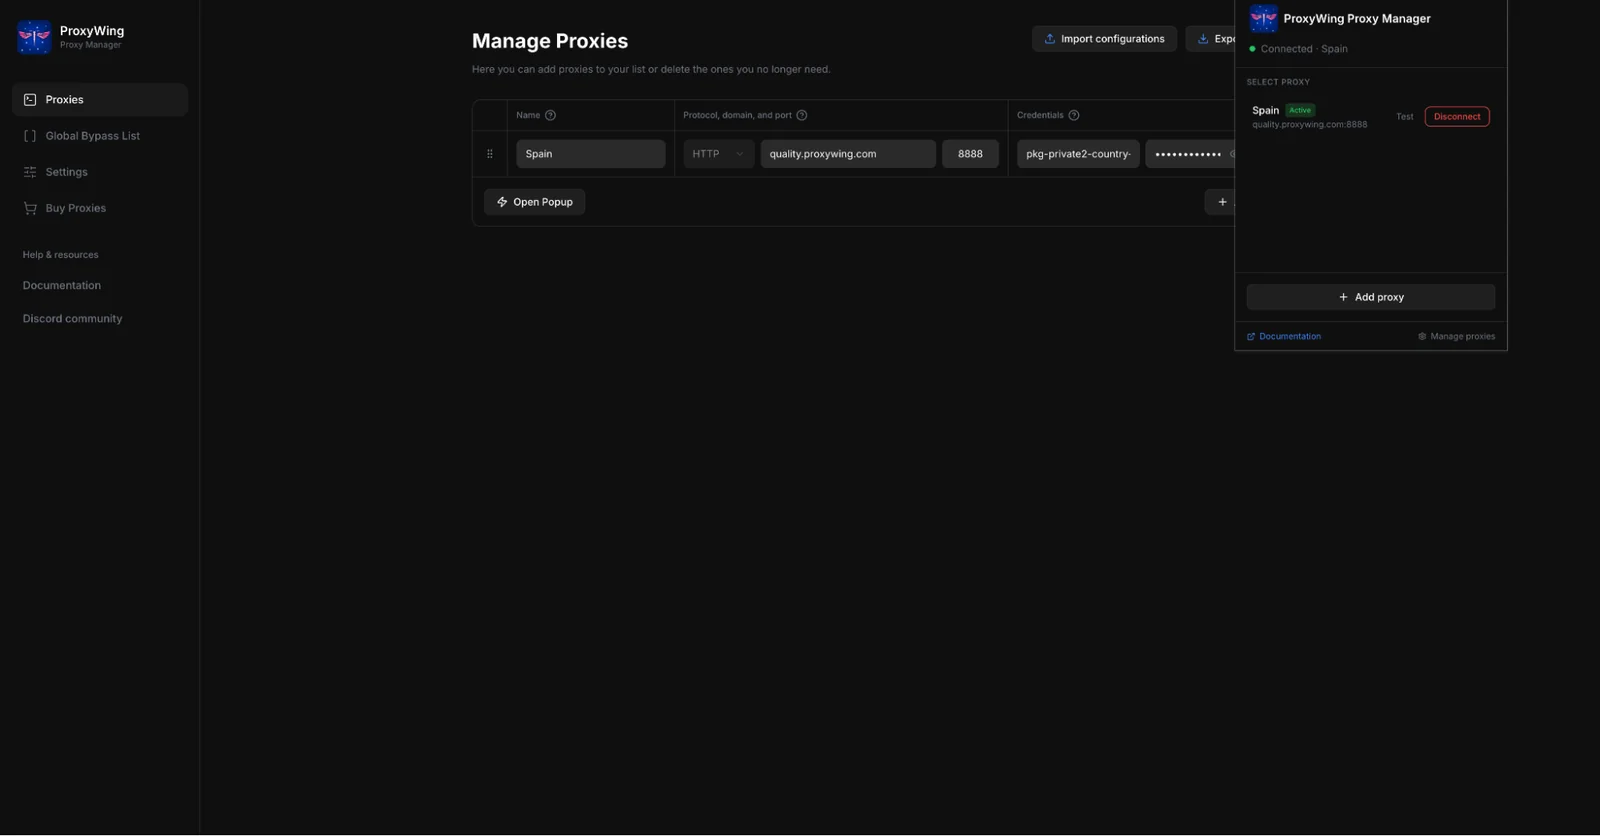This screenshot has width=1600, height=836.
Task: Open the Proxies section in the sidebar
Action: (x=100, y=100)
